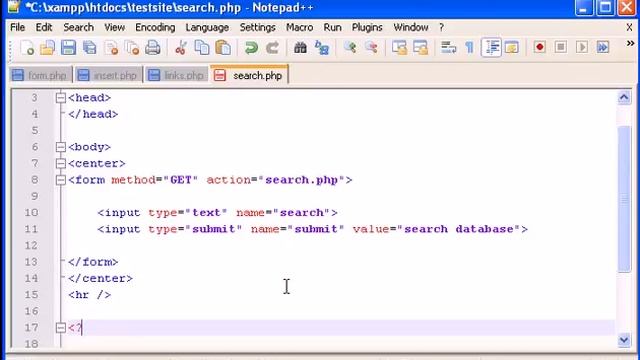Create a new file with New icon
This screenshot has width=640, height=360.
click(x=27, y=48)
